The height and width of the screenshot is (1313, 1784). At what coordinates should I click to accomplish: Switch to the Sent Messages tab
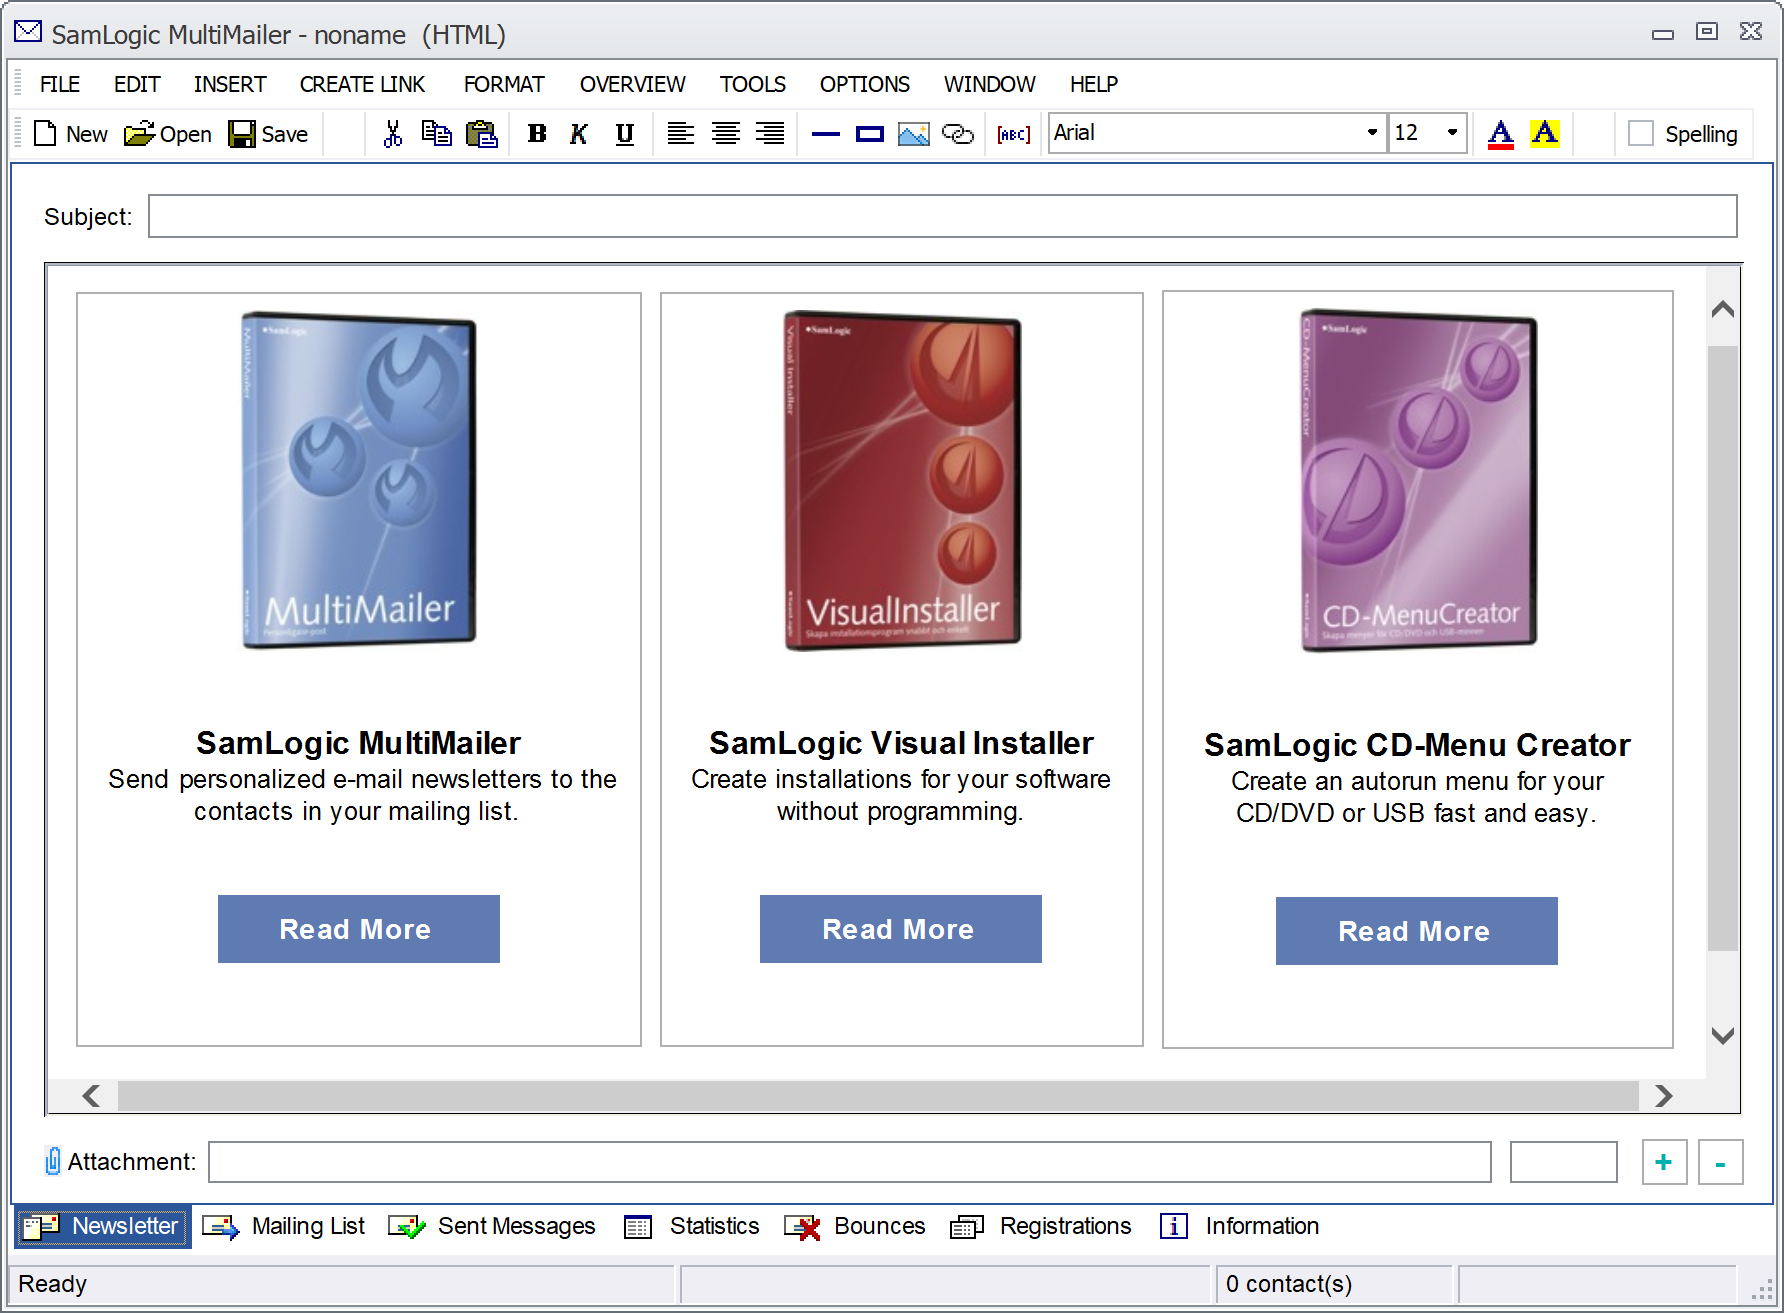pos(492,1226)
